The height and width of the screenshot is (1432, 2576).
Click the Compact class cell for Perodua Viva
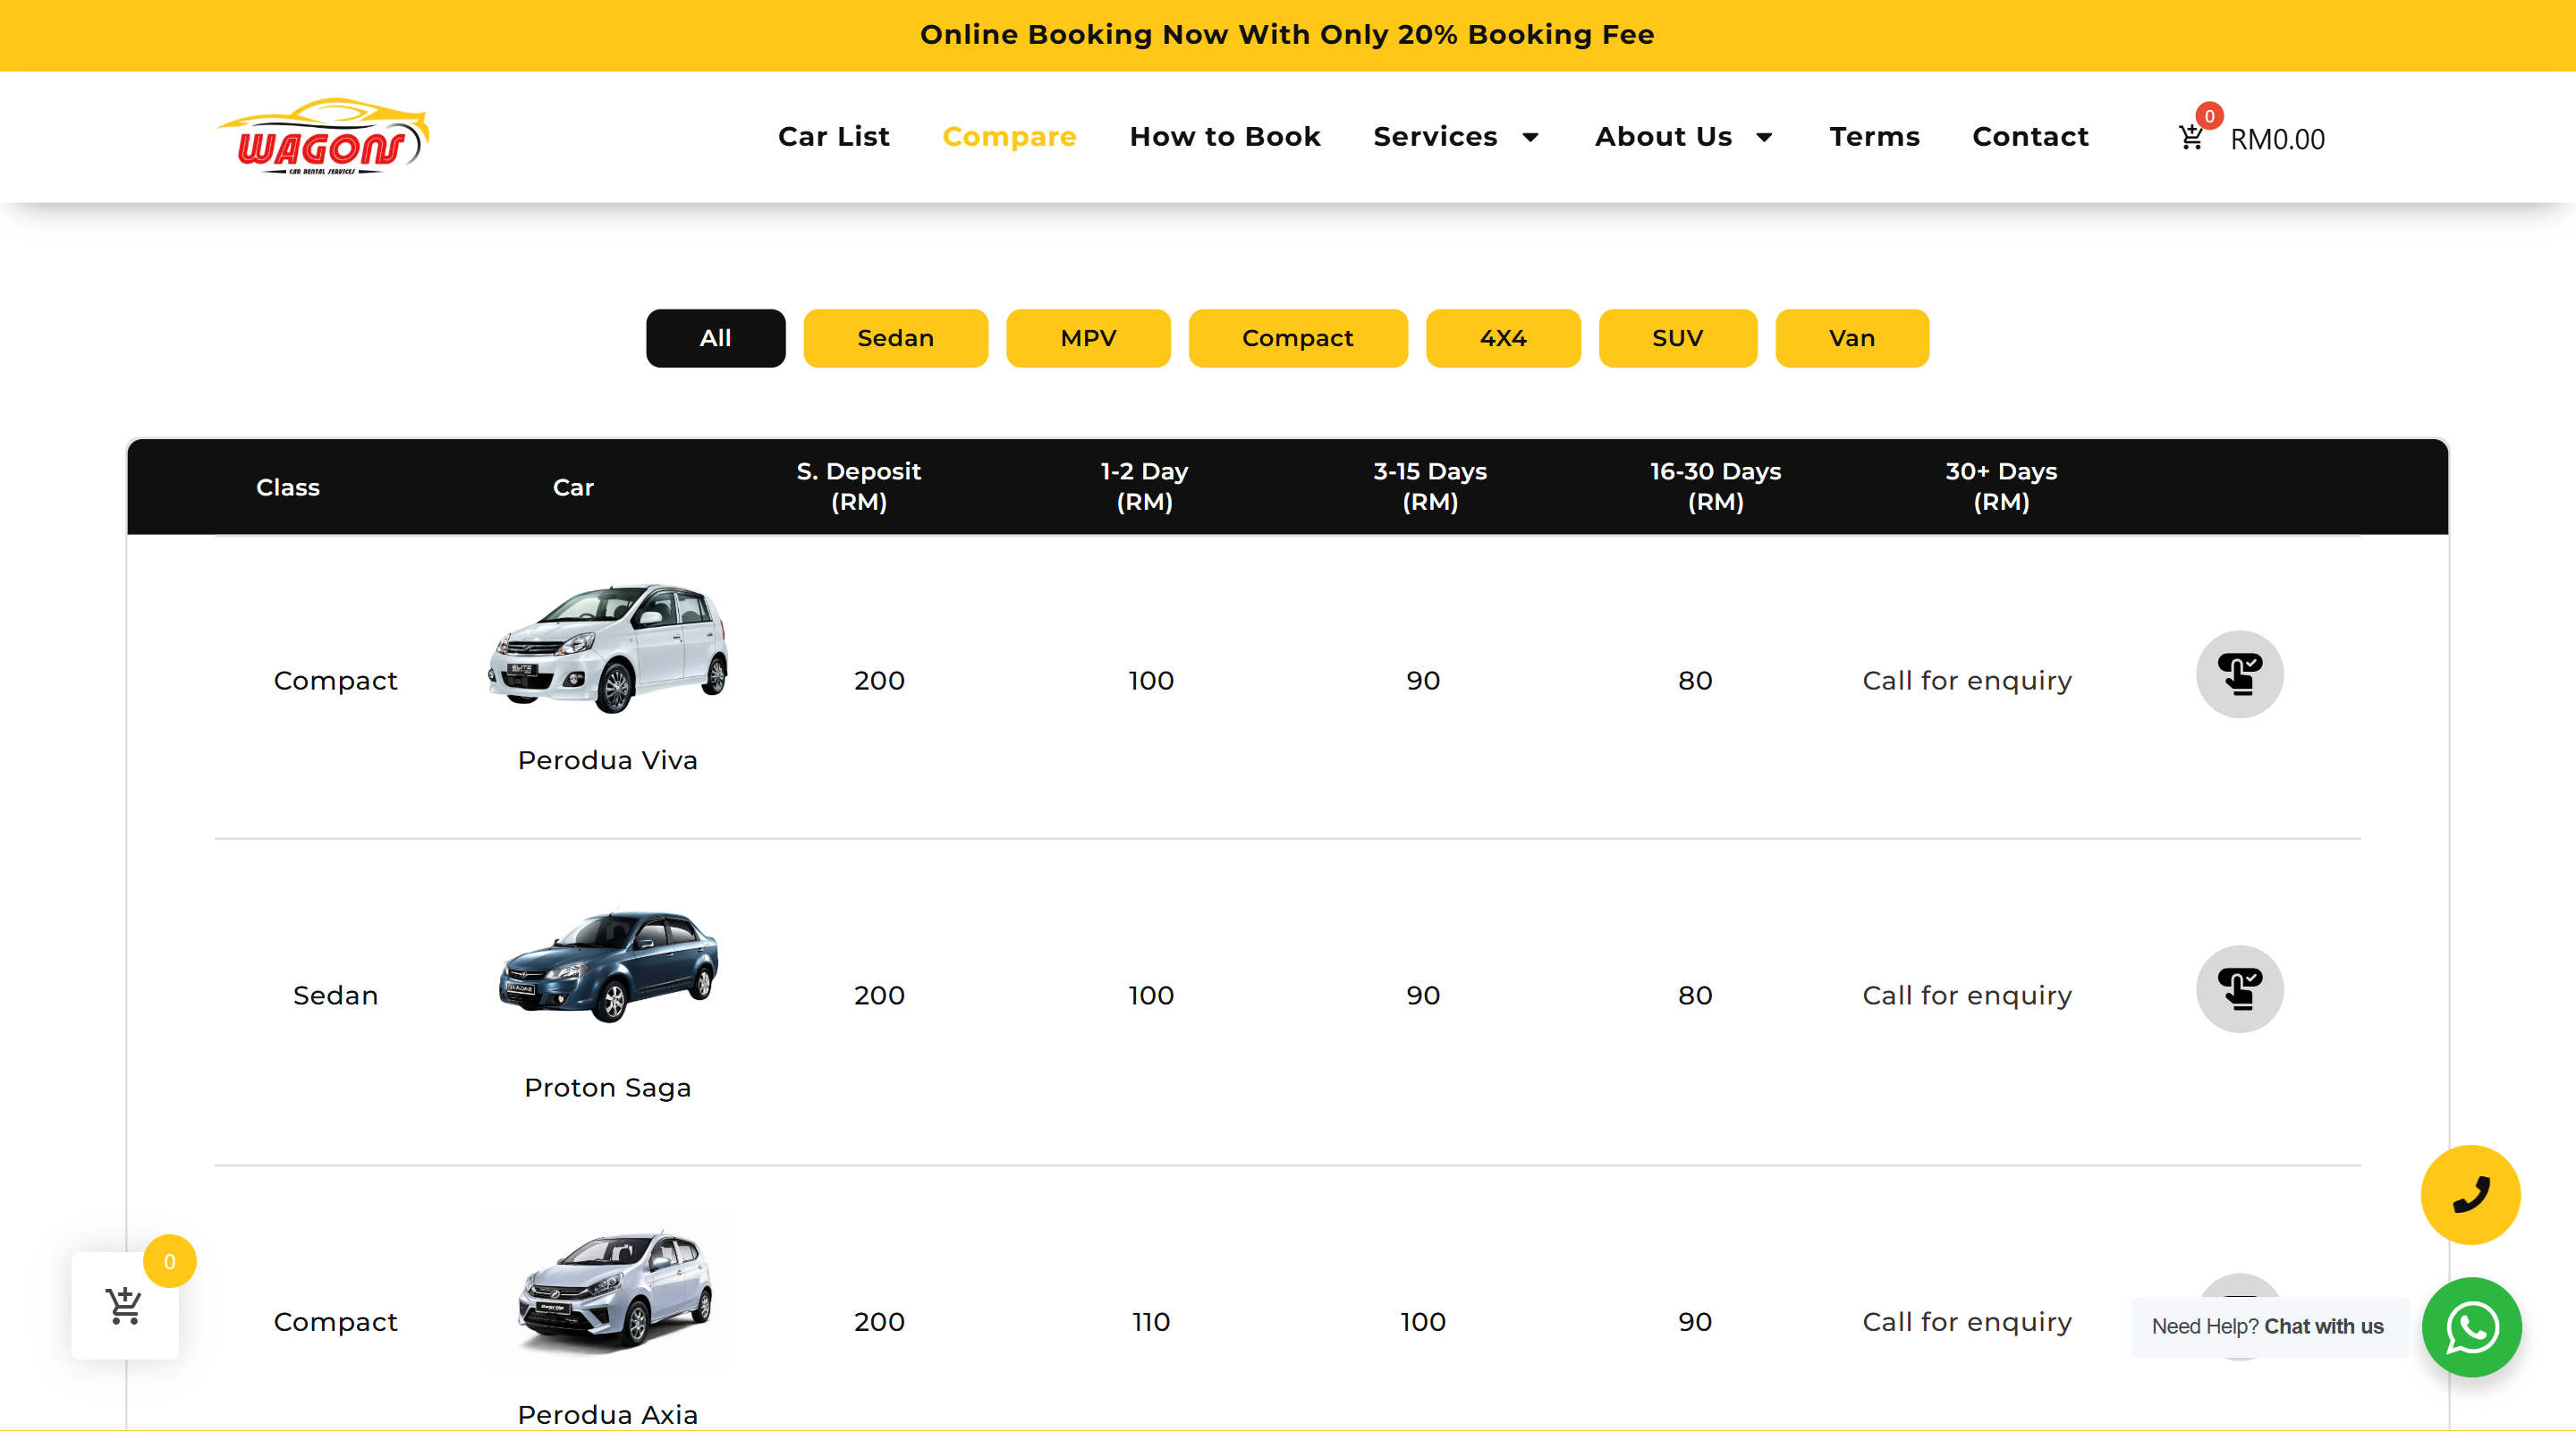click(x=335, y=681)
